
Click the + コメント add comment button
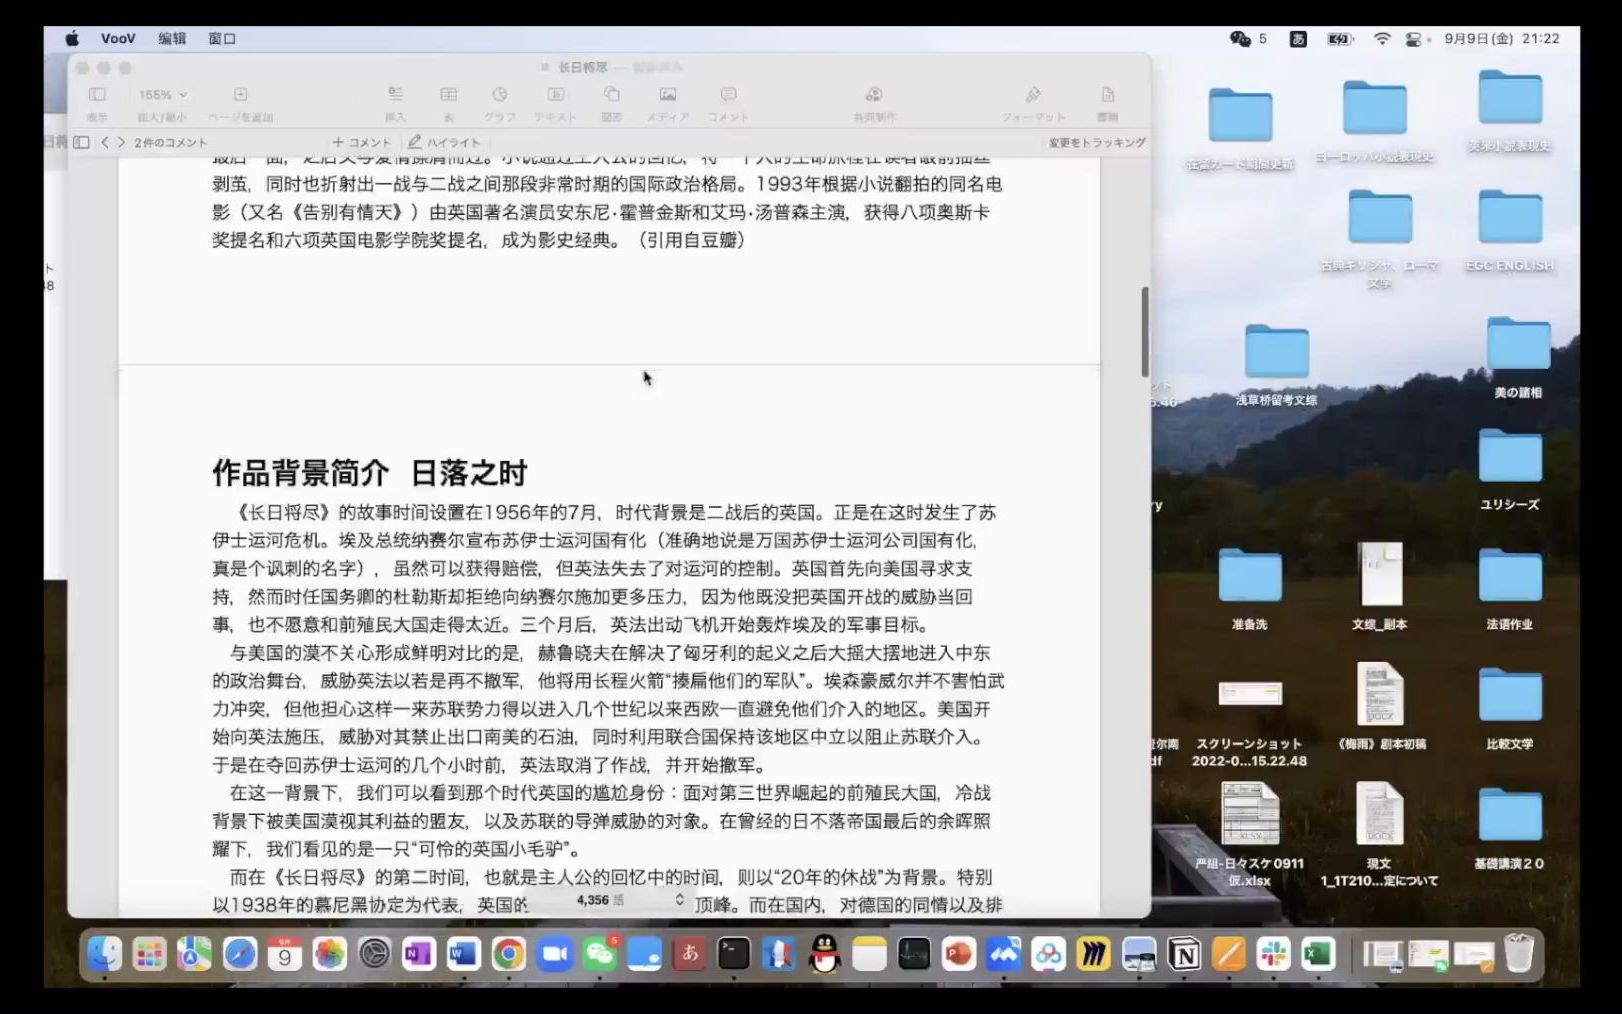tap(361, 142)
